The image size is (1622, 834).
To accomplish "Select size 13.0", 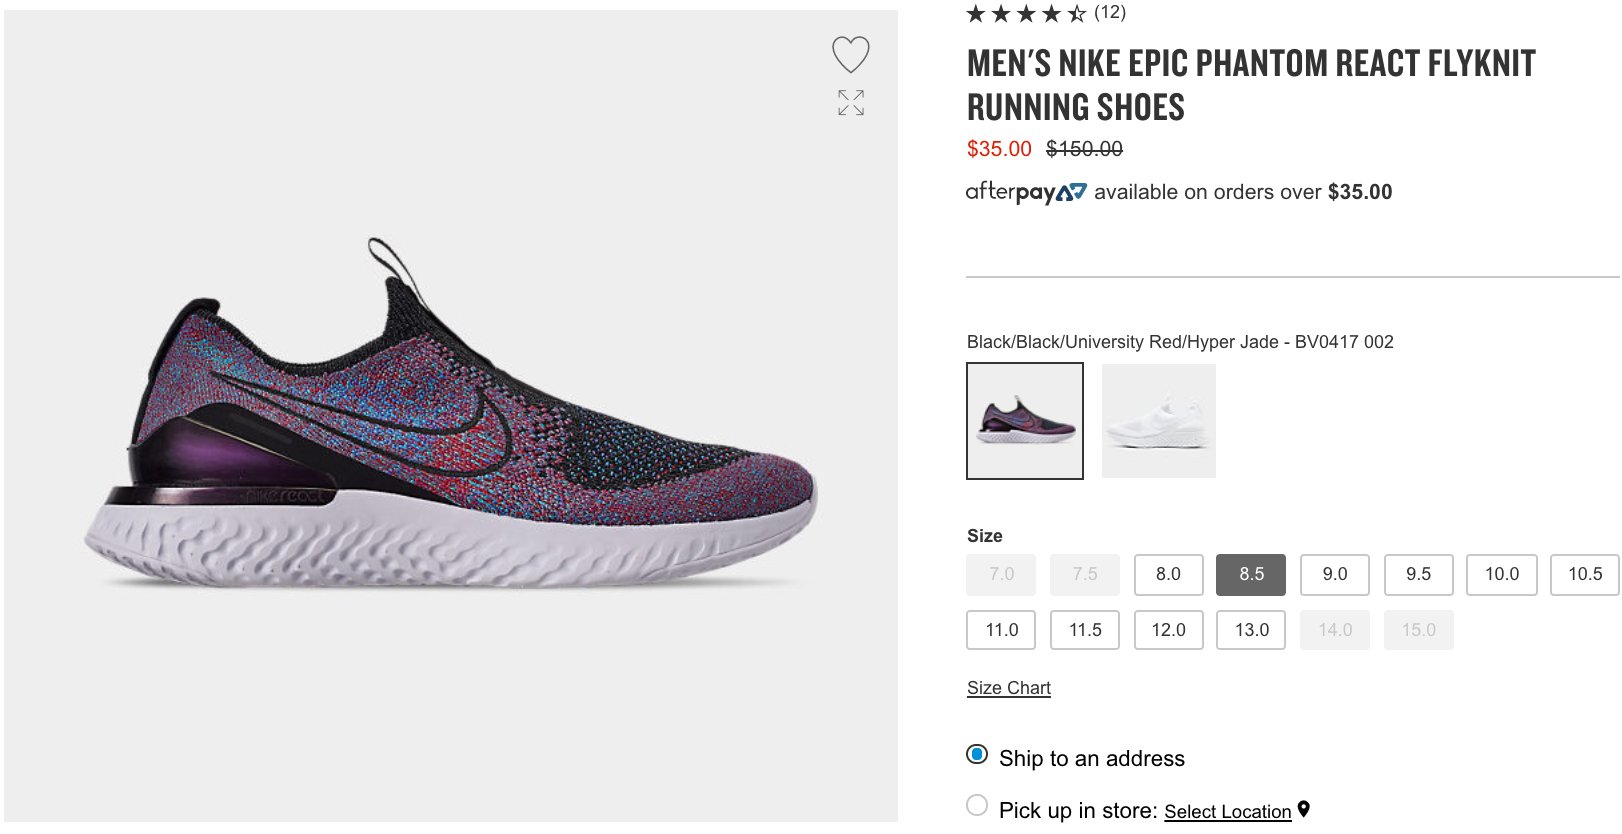I will (x=1251, y=630).
